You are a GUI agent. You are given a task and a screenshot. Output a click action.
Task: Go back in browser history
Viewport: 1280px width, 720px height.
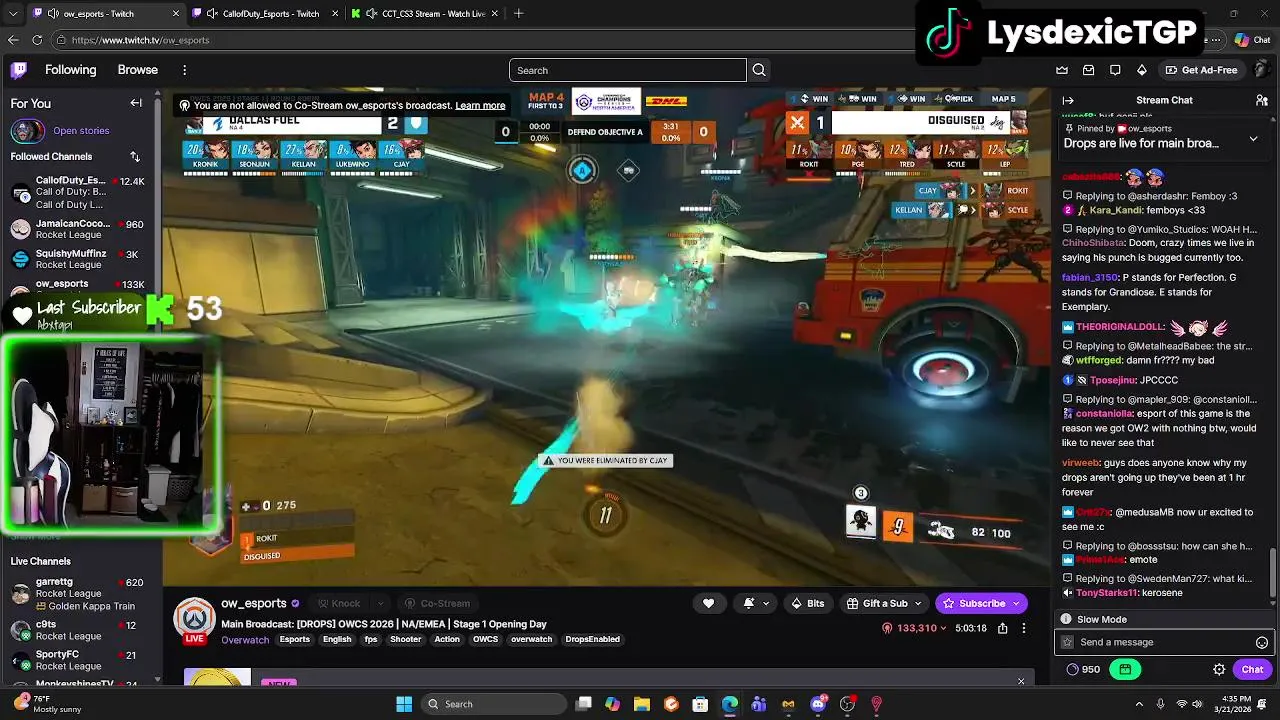(12, 40)
